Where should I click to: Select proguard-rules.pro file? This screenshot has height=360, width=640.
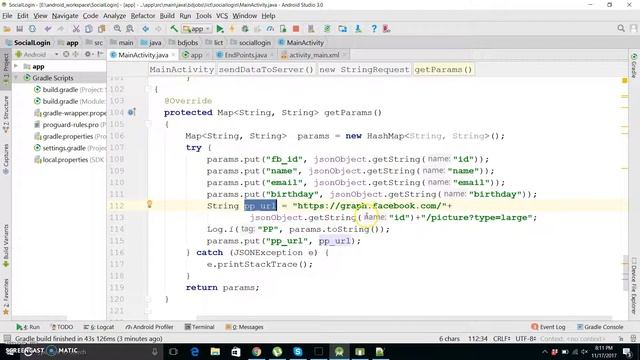(70, 124)
